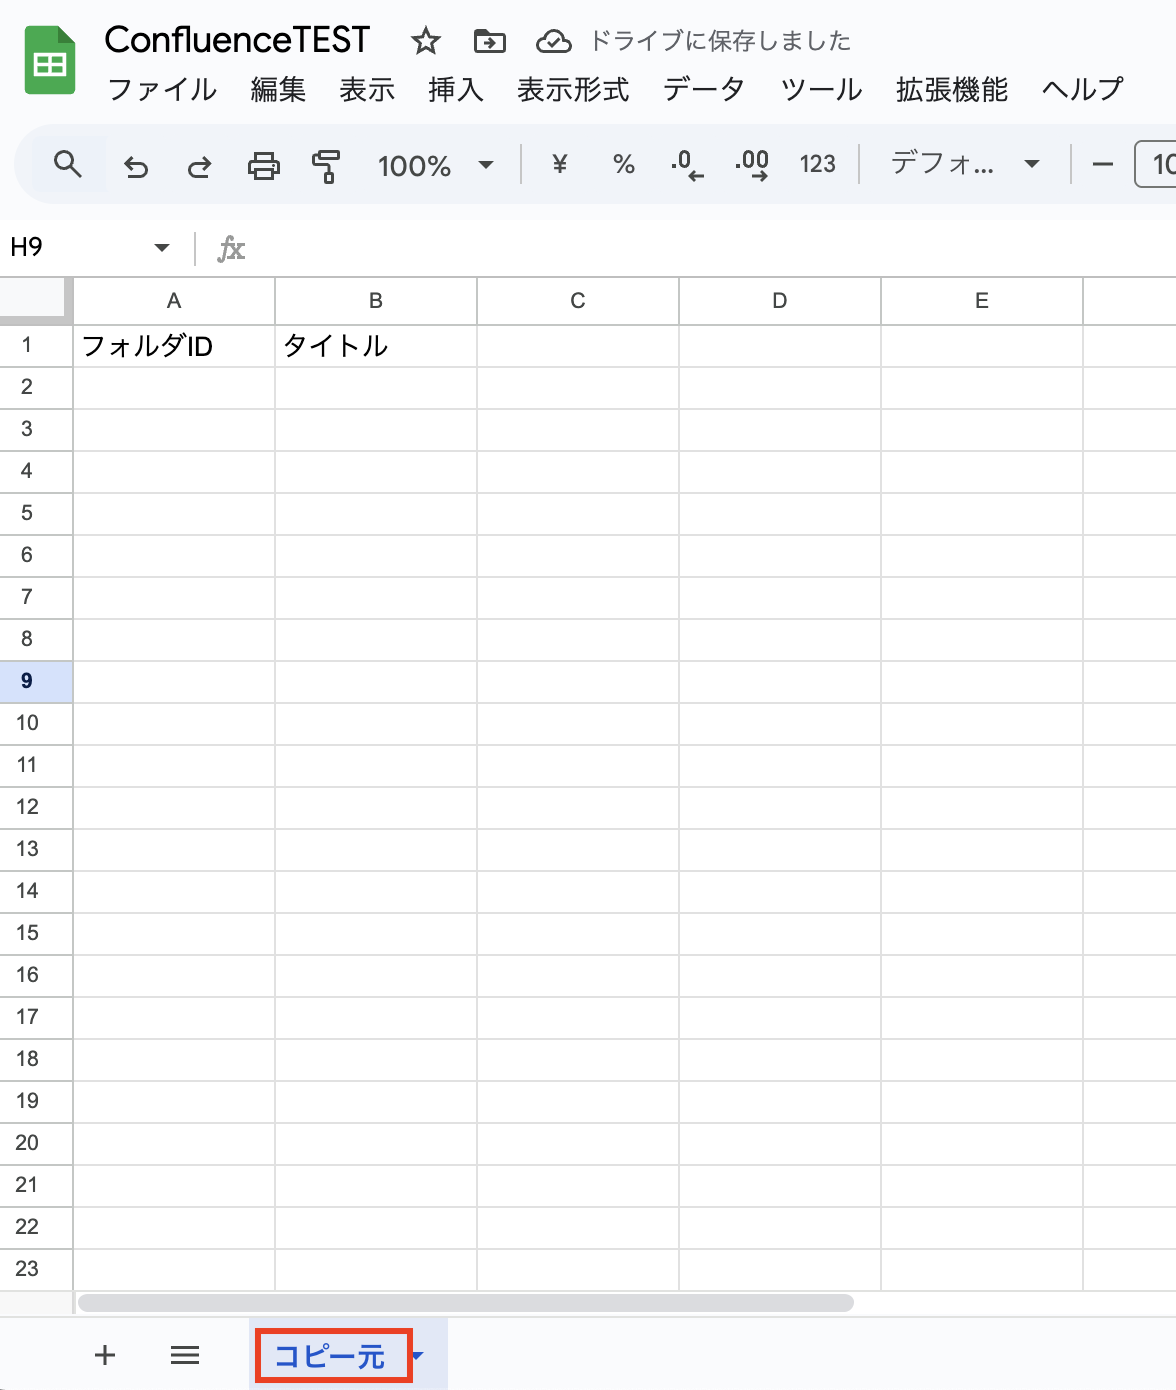This screenshot has height=1390, width=1176.
Task: Open the Google Sheets home icon
Action: point(50,61)
